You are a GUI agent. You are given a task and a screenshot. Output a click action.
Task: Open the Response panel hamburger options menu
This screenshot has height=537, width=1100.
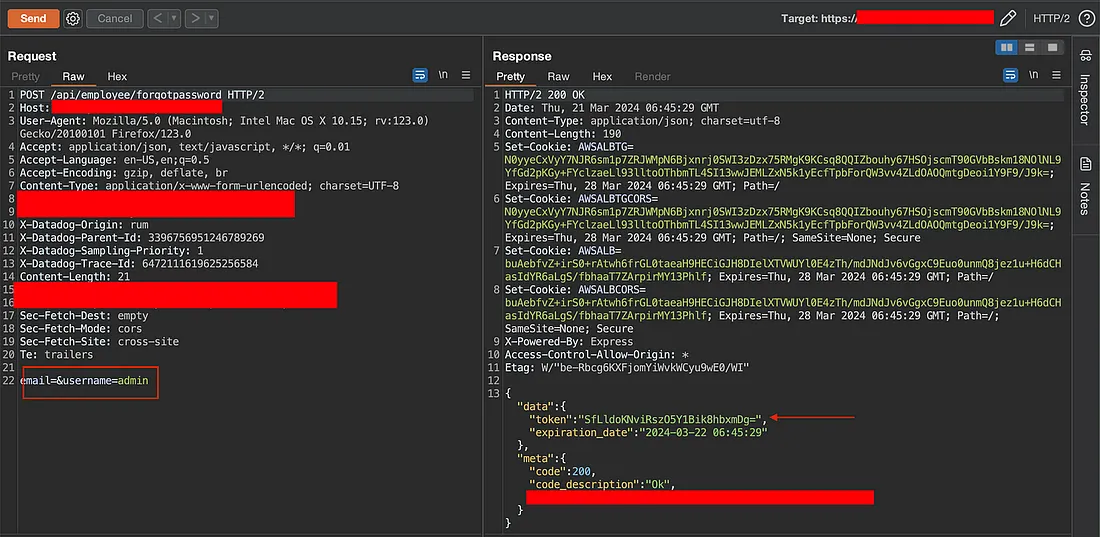pos(1060,76)
